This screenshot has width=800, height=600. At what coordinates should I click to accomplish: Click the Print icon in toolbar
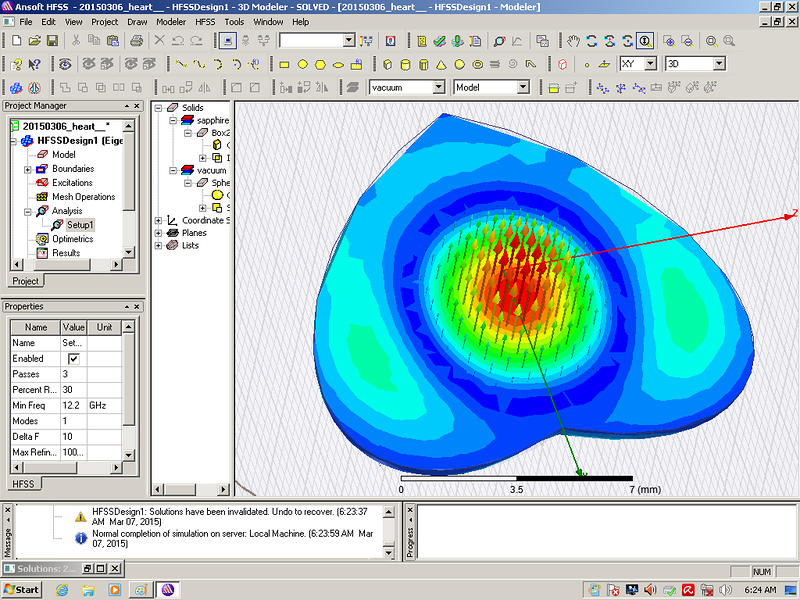click(x=137, y=41)
